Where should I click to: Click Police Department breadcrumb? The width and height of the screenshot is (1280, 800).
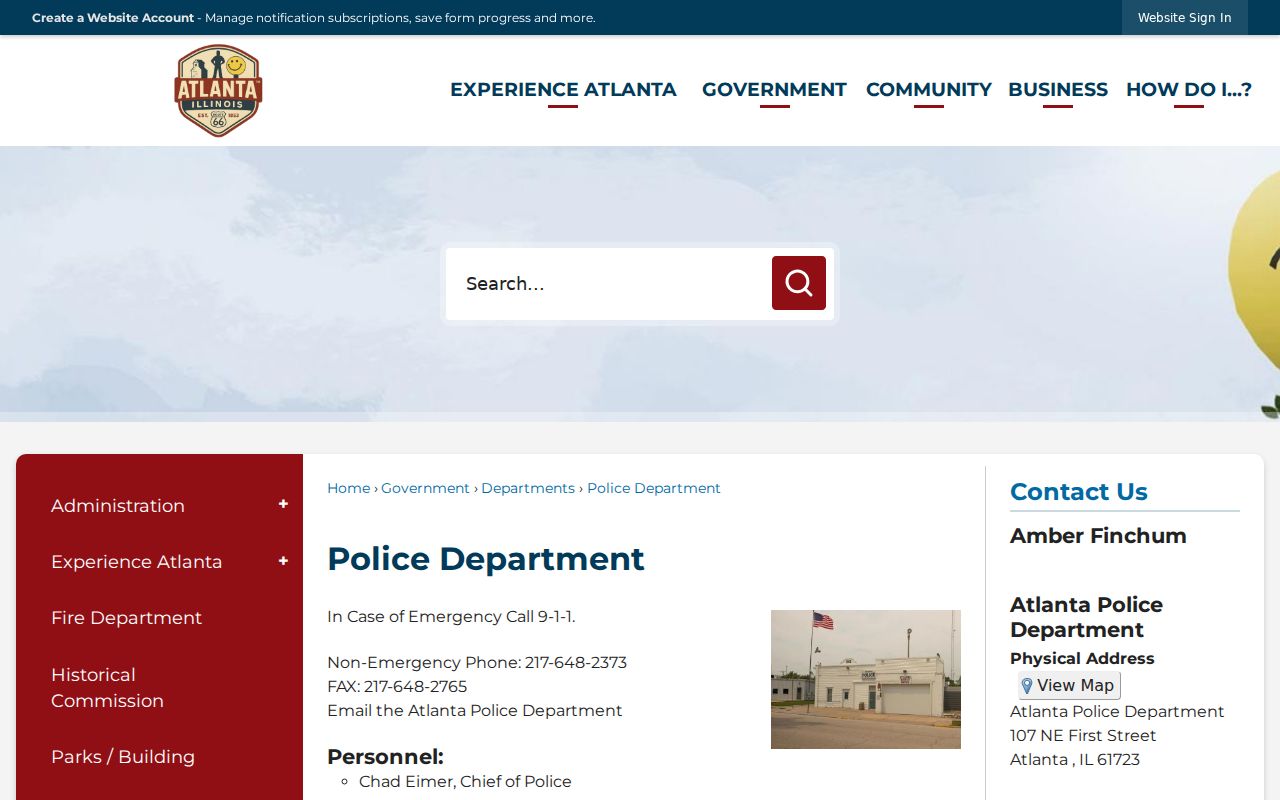click(654, 488)
